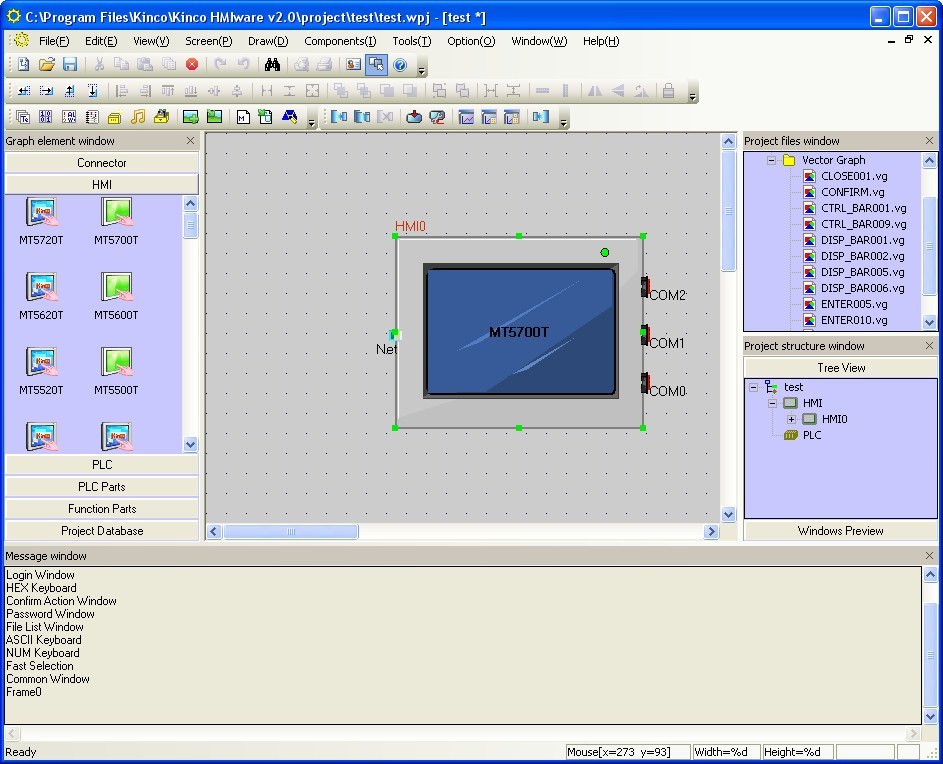Open the Alarm information icon

69,117
